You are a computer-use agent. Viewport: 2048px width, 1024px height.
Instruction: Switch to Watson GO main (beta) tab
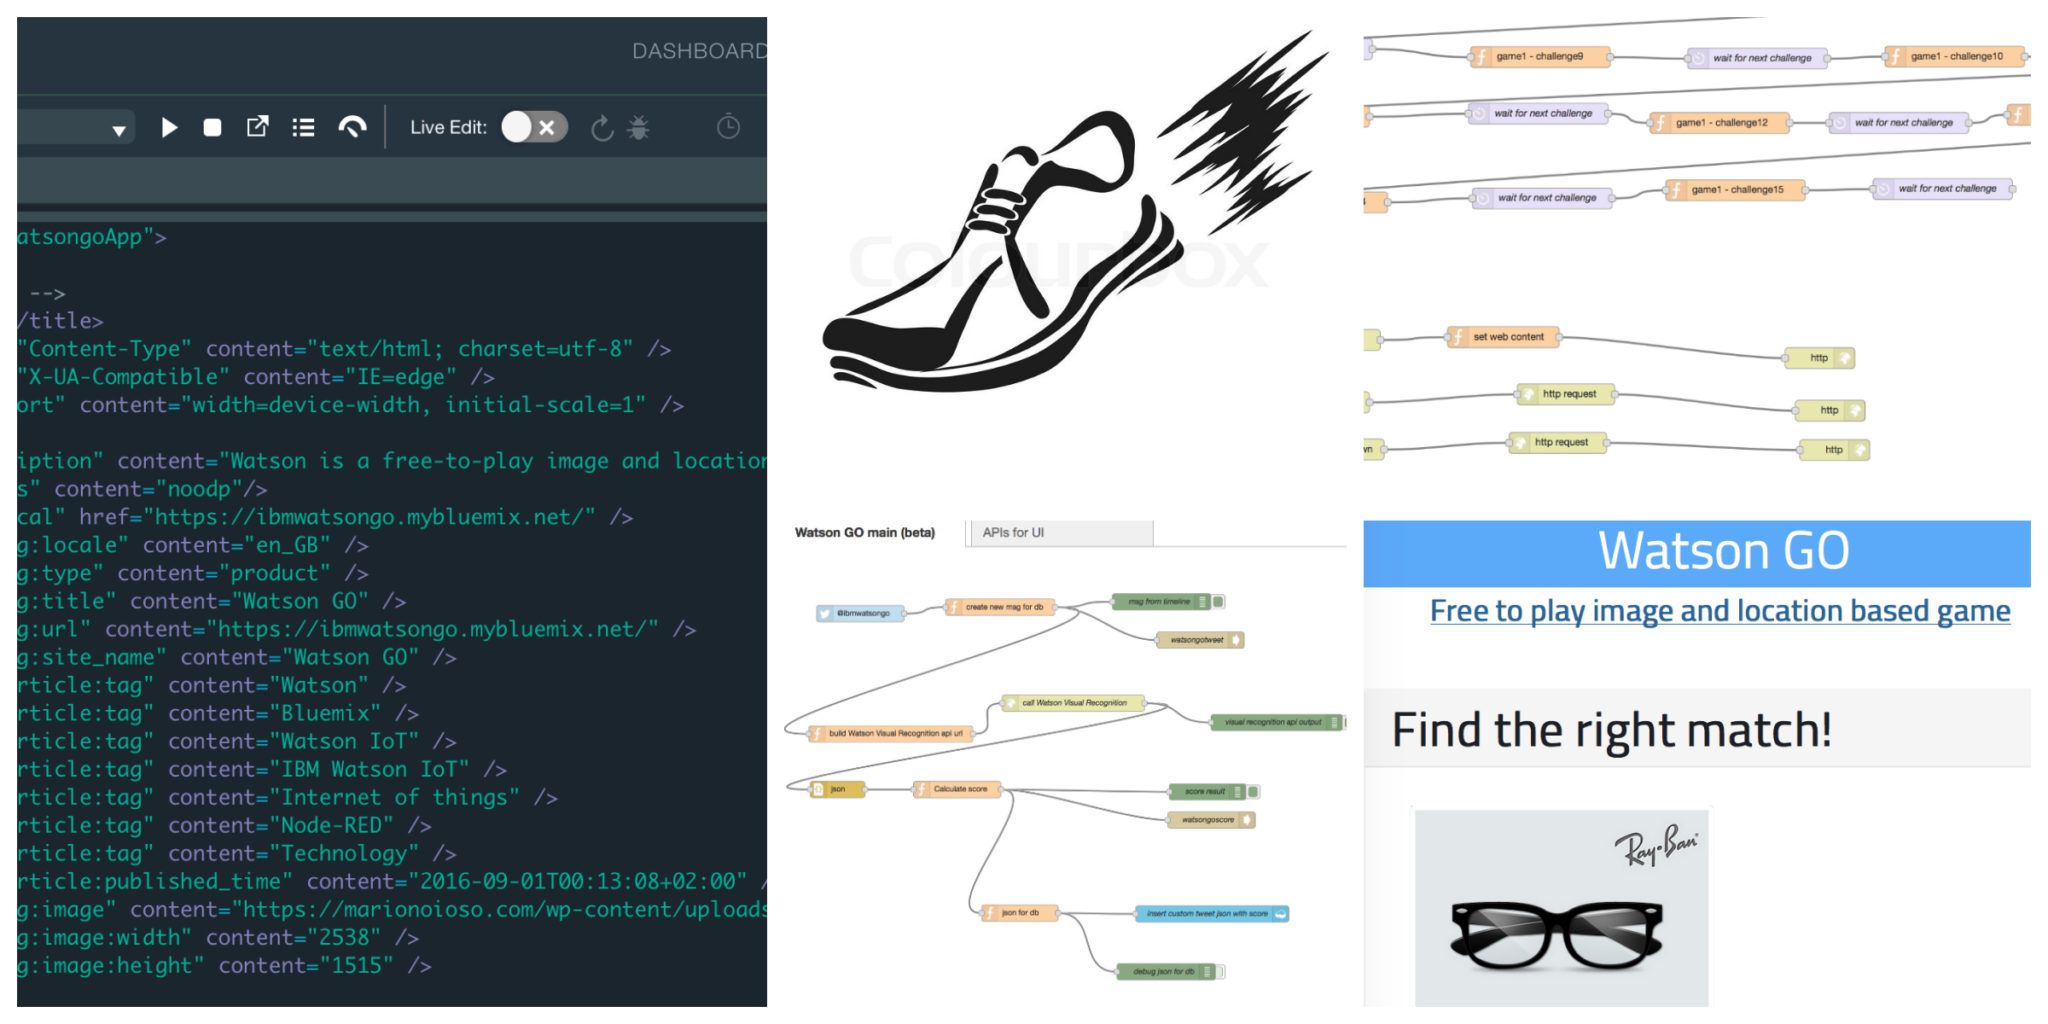coord(865,532)
